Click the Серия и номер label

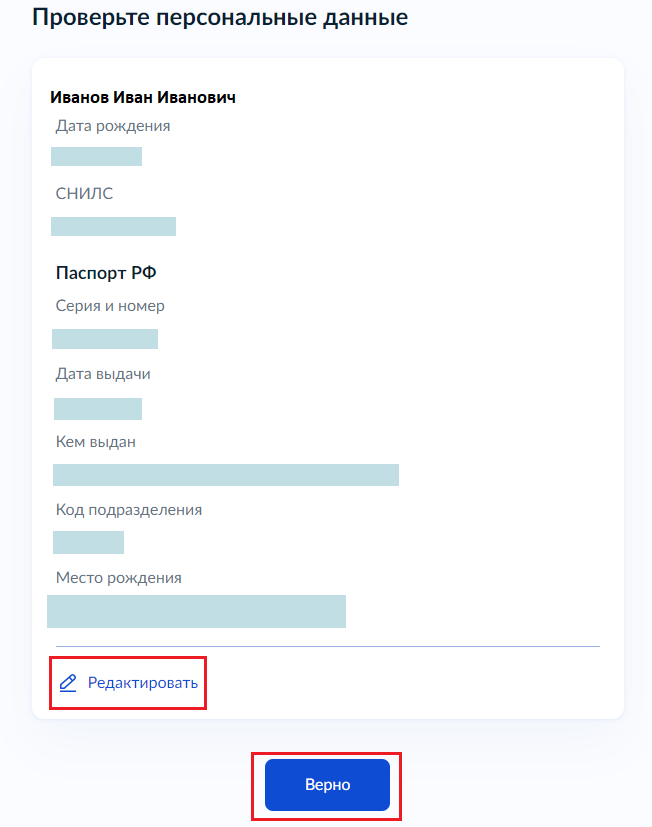tap(110, 306)
